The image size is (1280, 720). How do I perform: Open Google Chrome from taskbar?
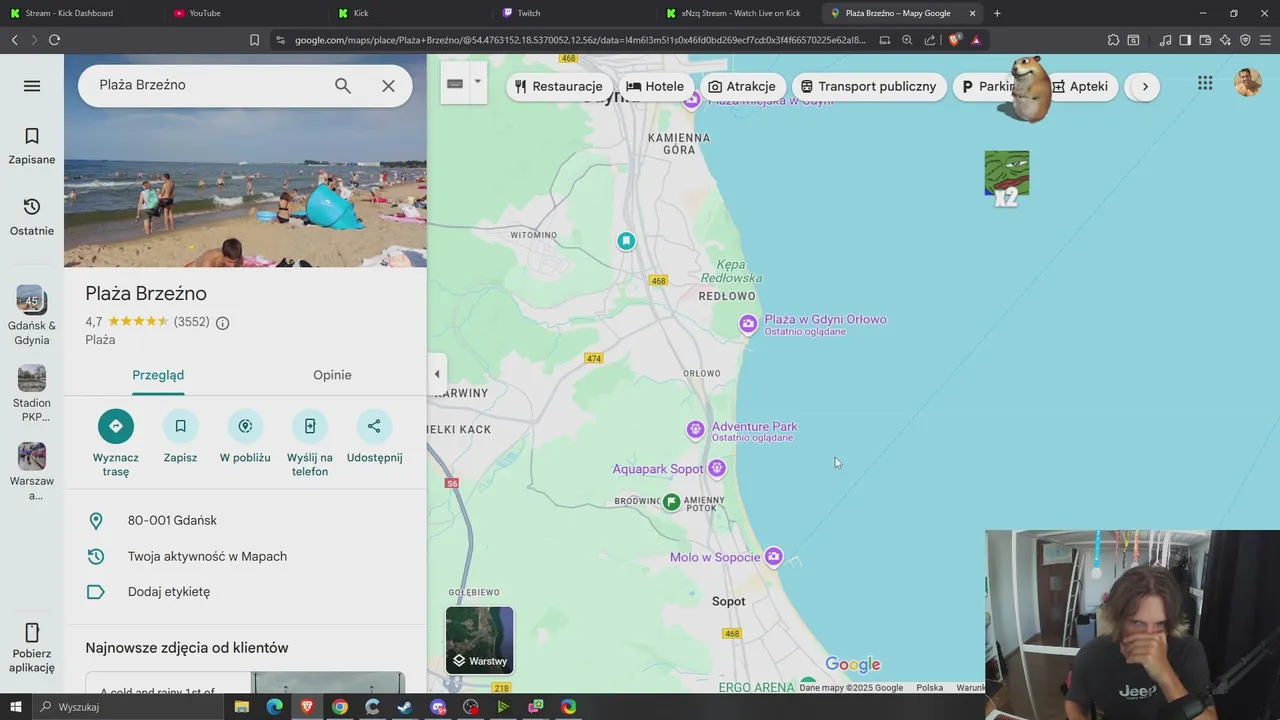[x=339, y=707]
